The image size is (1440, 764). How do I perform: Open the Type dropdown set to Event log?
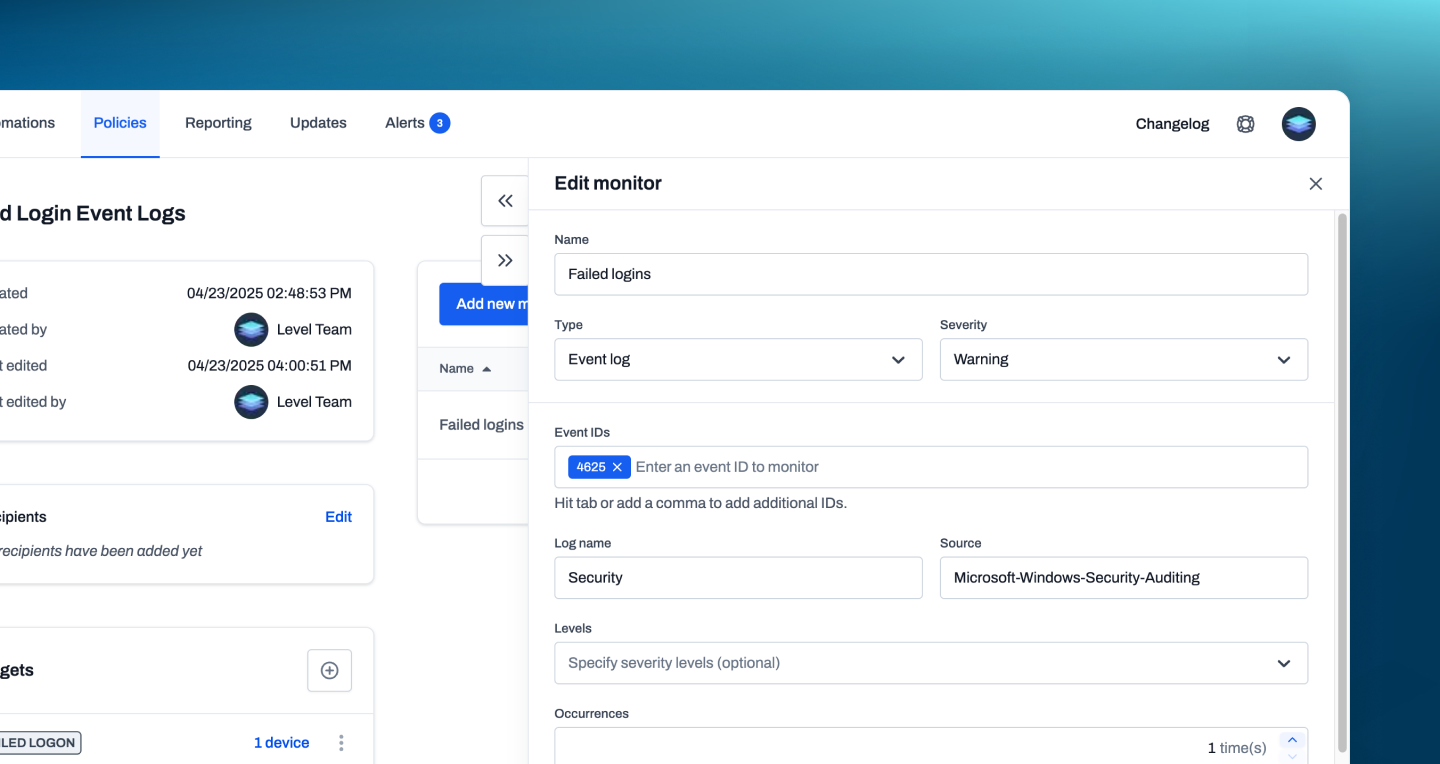[738, 360]
